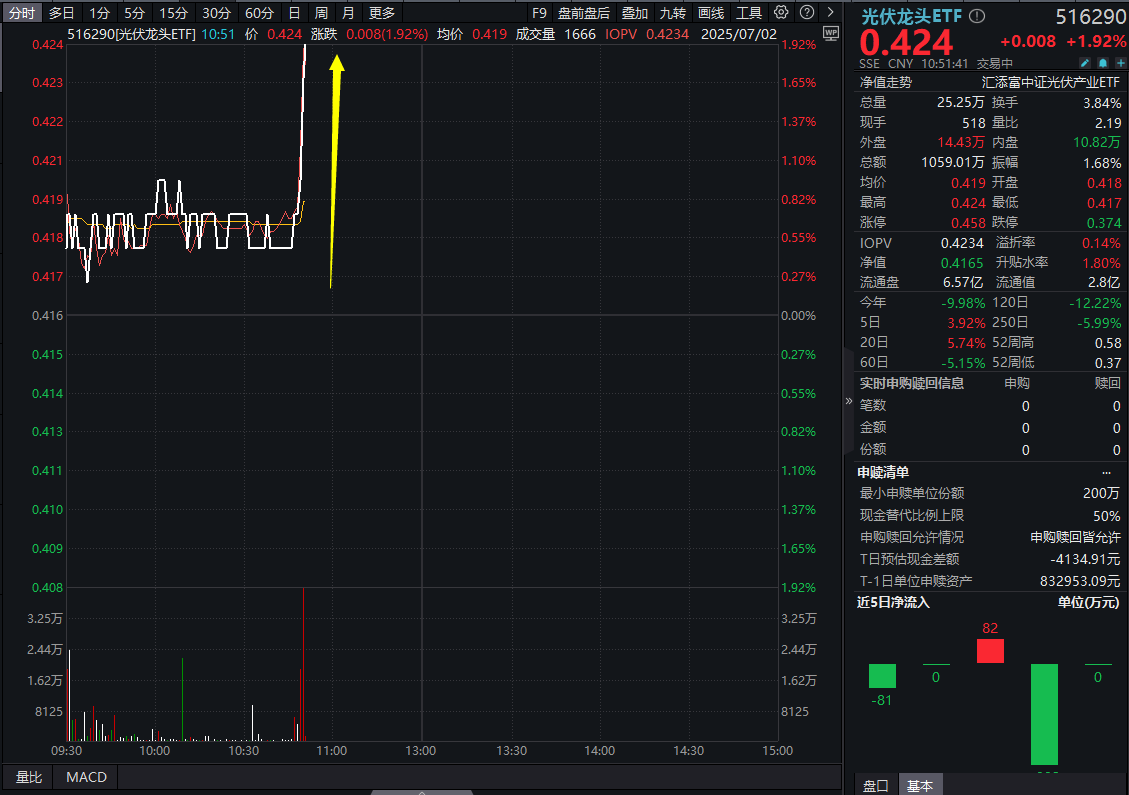Open the 工具 tools menu
The image size is (1129, 795).
coord(747,12)
